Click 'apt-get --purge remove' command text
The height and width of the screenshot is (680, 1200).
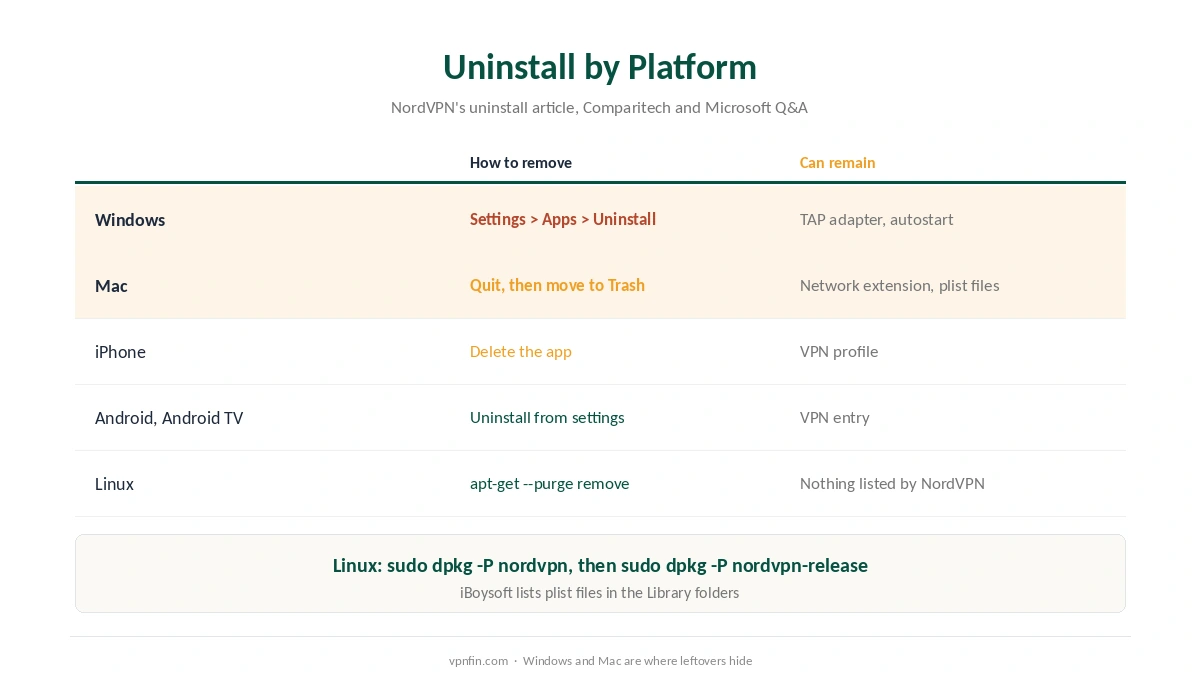pos(549,484)
